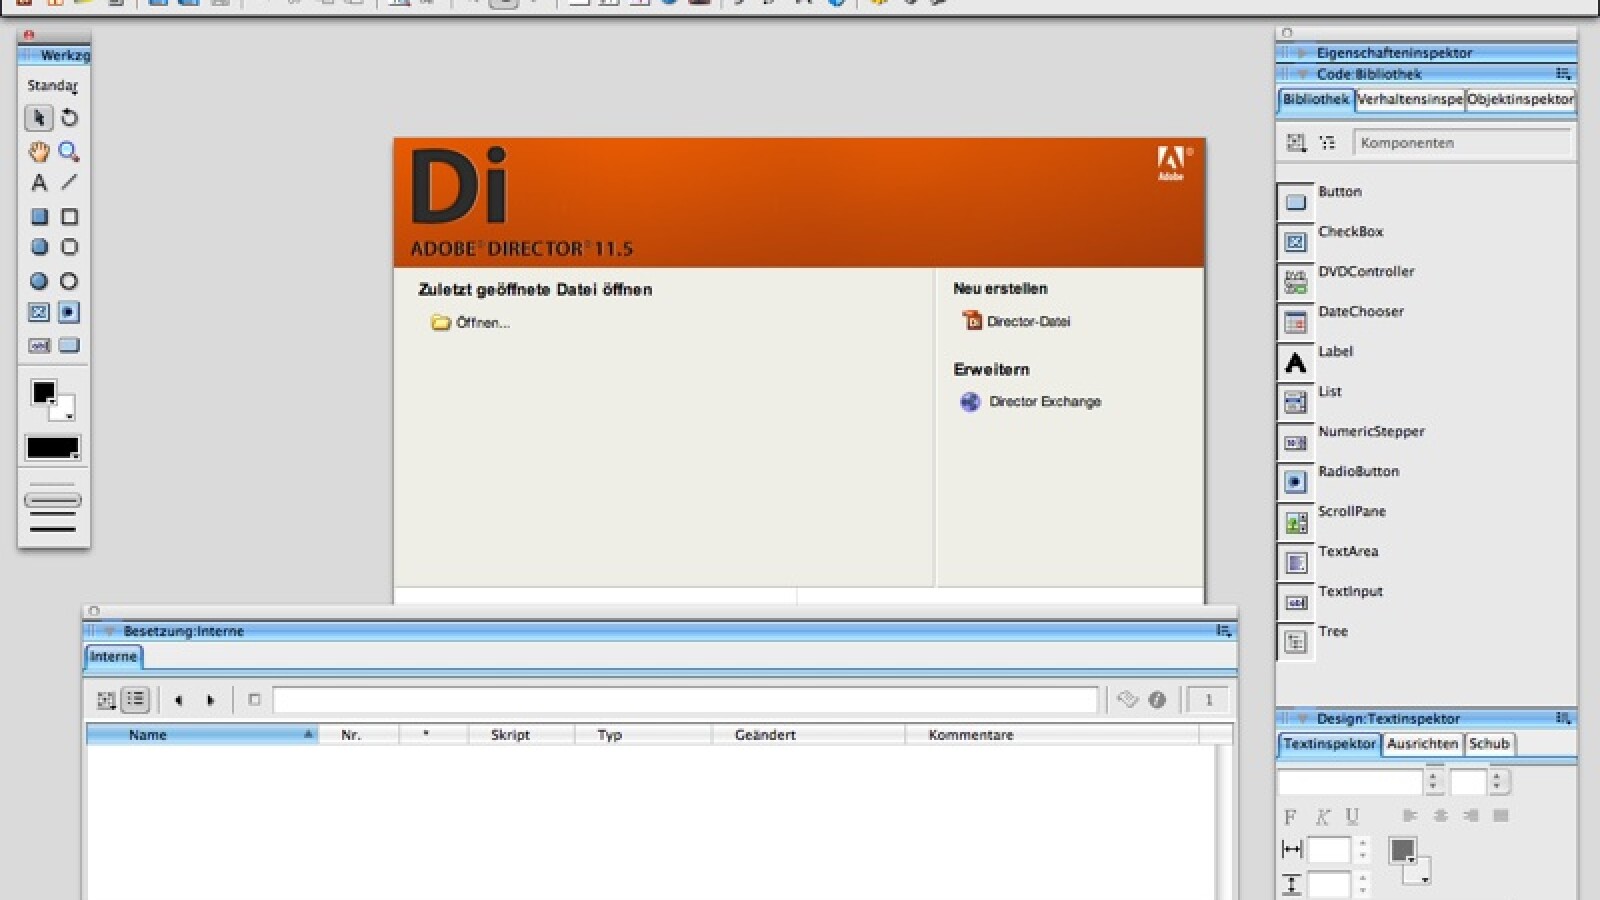This screenshot has width=1600, height=900.
Task: Expand the Eigenschafteninspektor panel
Action: (x=1302, y=53)
